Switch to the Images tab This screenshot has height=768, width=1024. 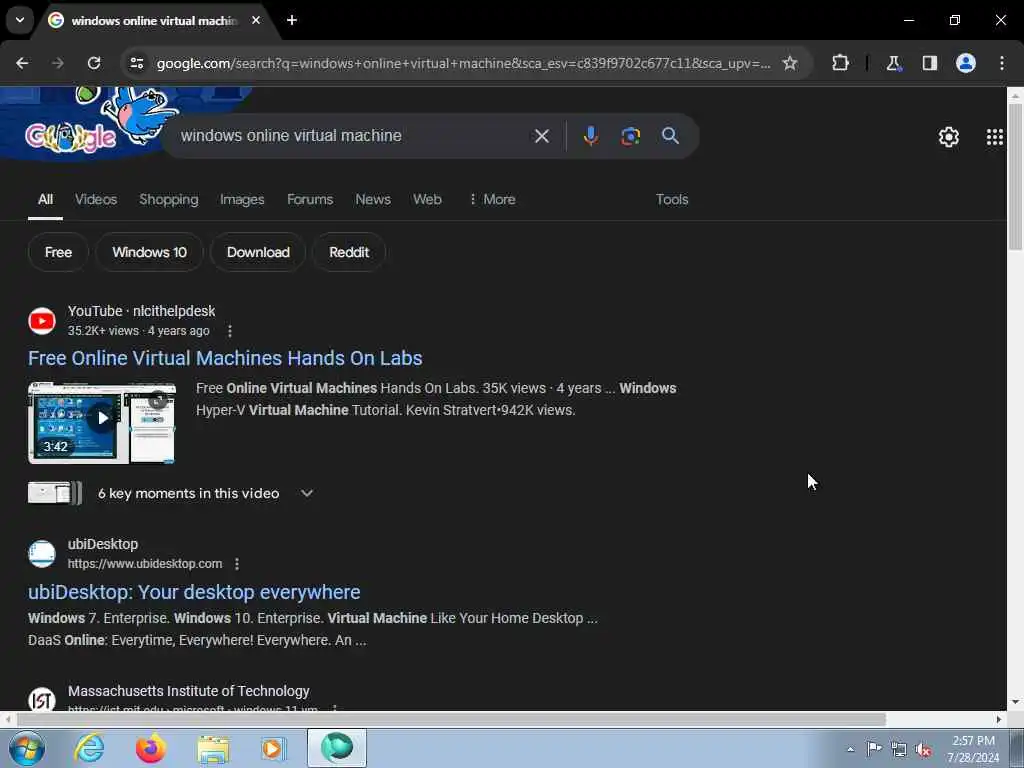(242, 199)
